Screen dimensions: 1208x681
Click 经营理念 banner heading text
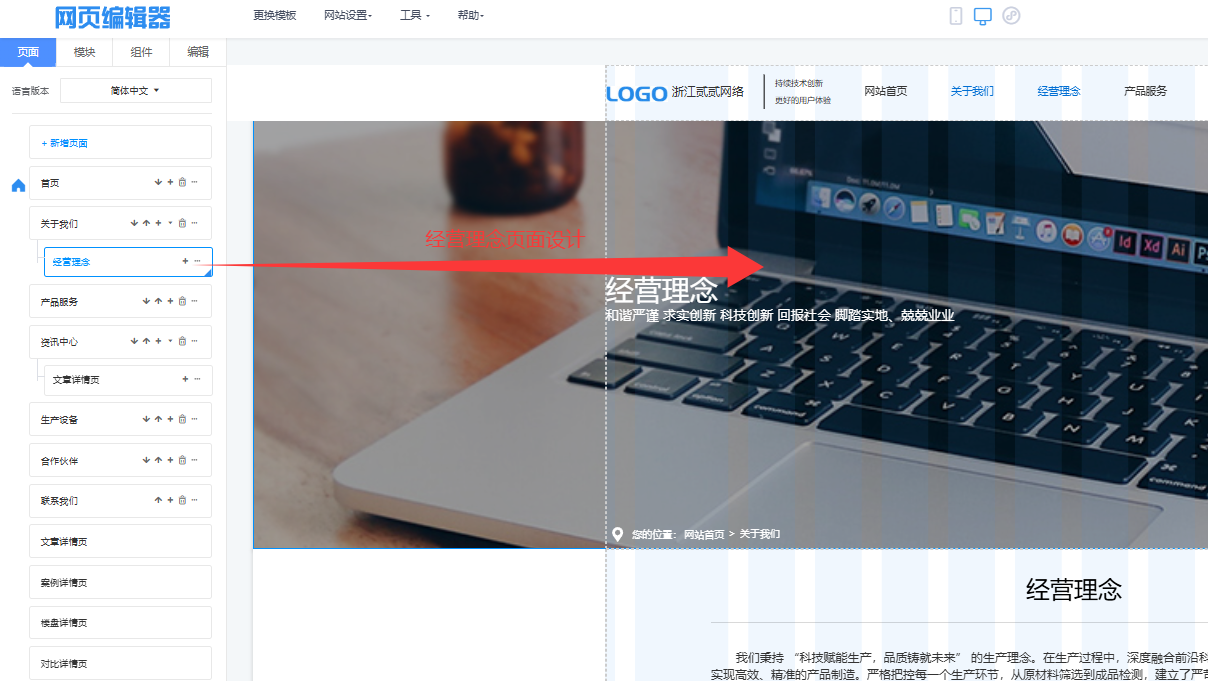point(661,291)
